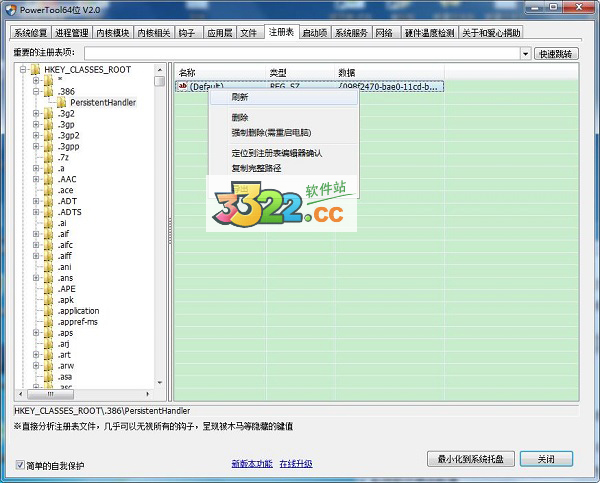Click the .application folder icon
The width and height of the screenshot is (600, 483).
point(48,312)
